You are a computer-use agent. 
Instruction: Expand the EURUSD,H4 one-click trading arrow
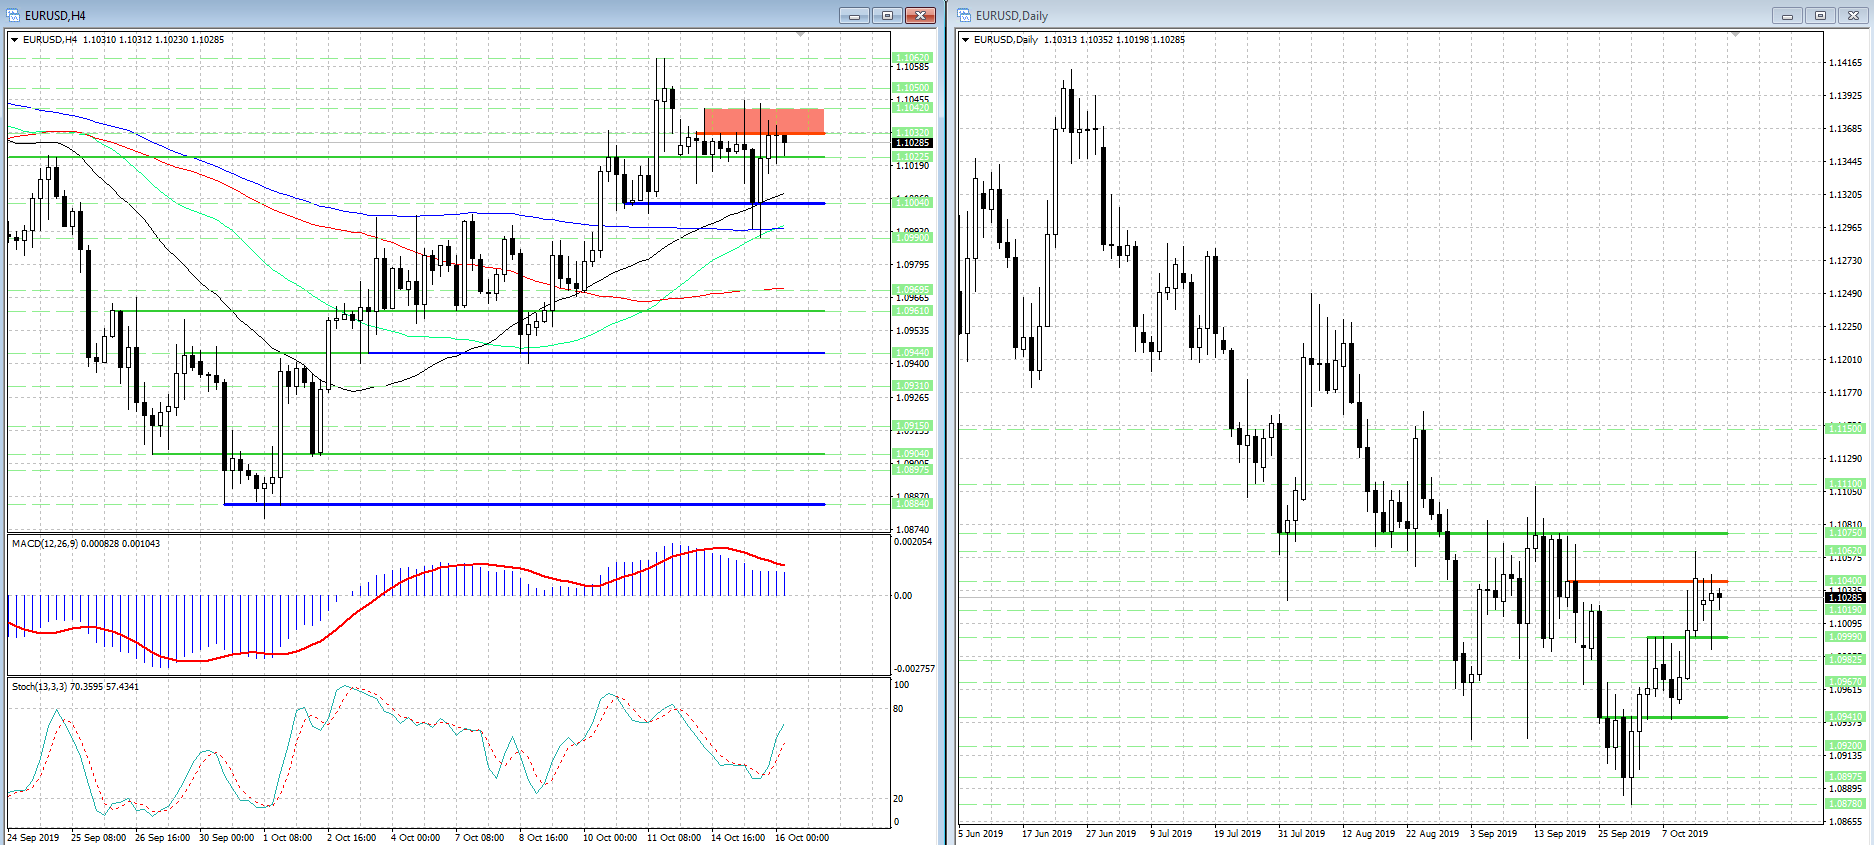[x=15, y=40]
